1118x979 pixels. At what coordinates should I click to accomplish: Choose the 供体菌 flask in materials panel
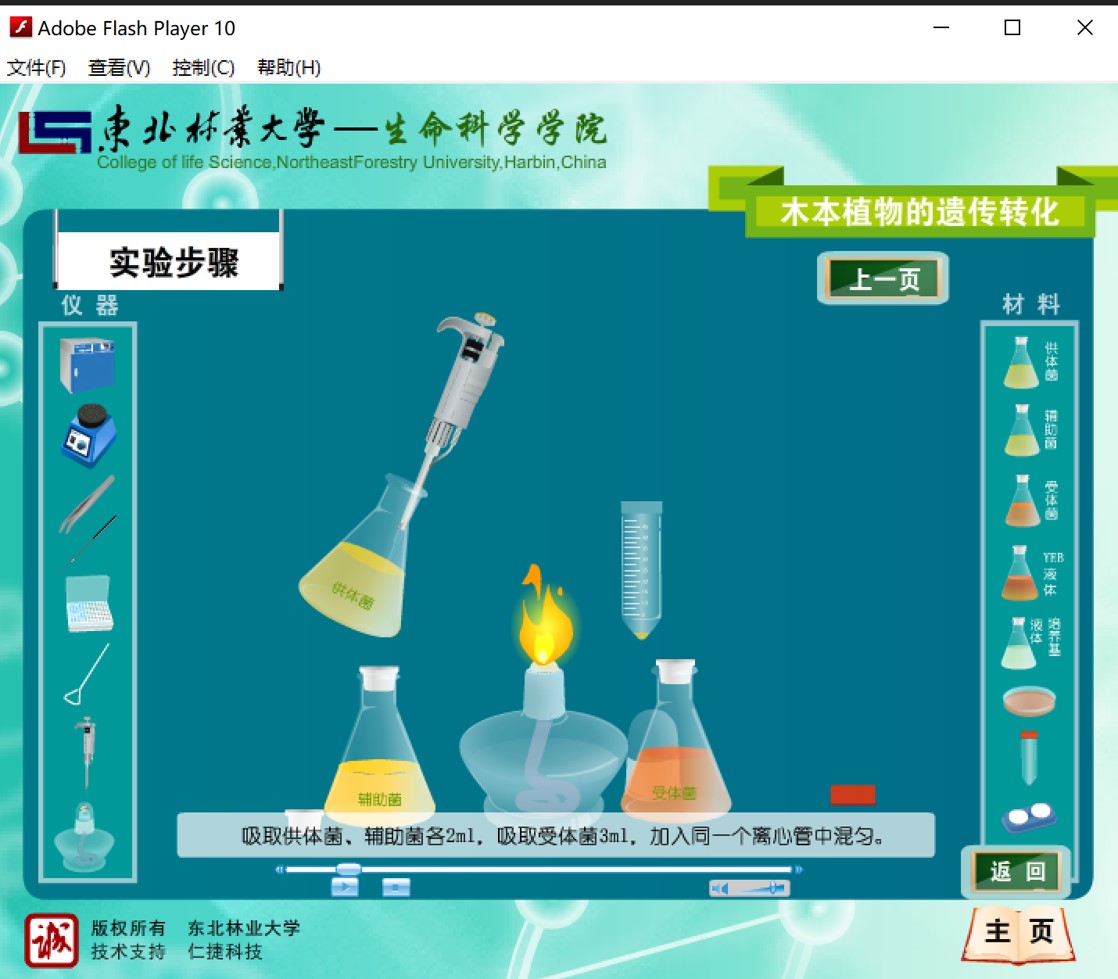(1022, 363)
